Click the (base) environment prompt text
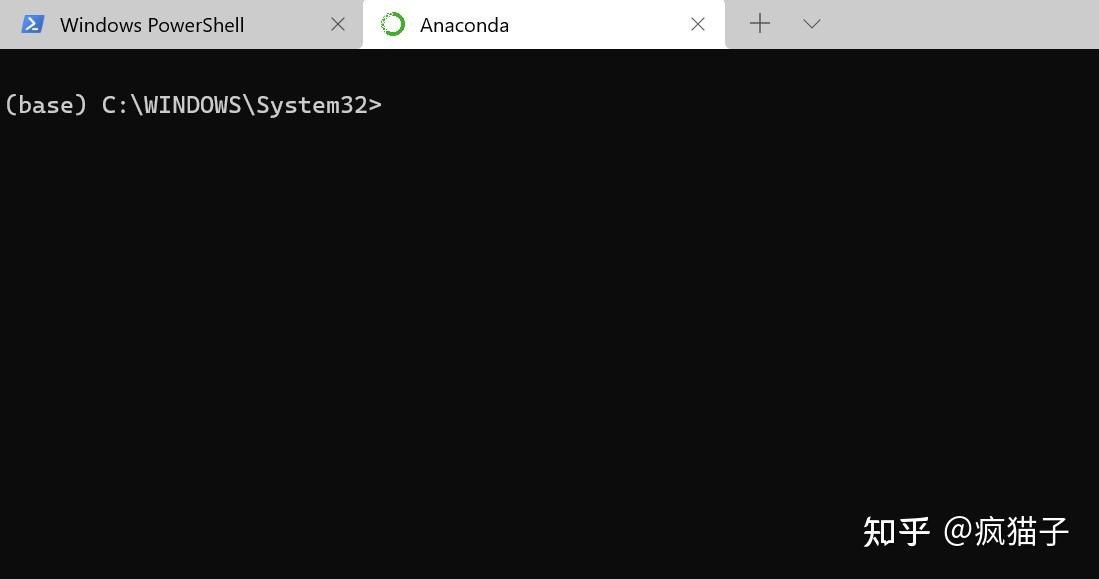Image resolution: width=1099 pixels, height=579 pixels. click(x=45, y=104)
